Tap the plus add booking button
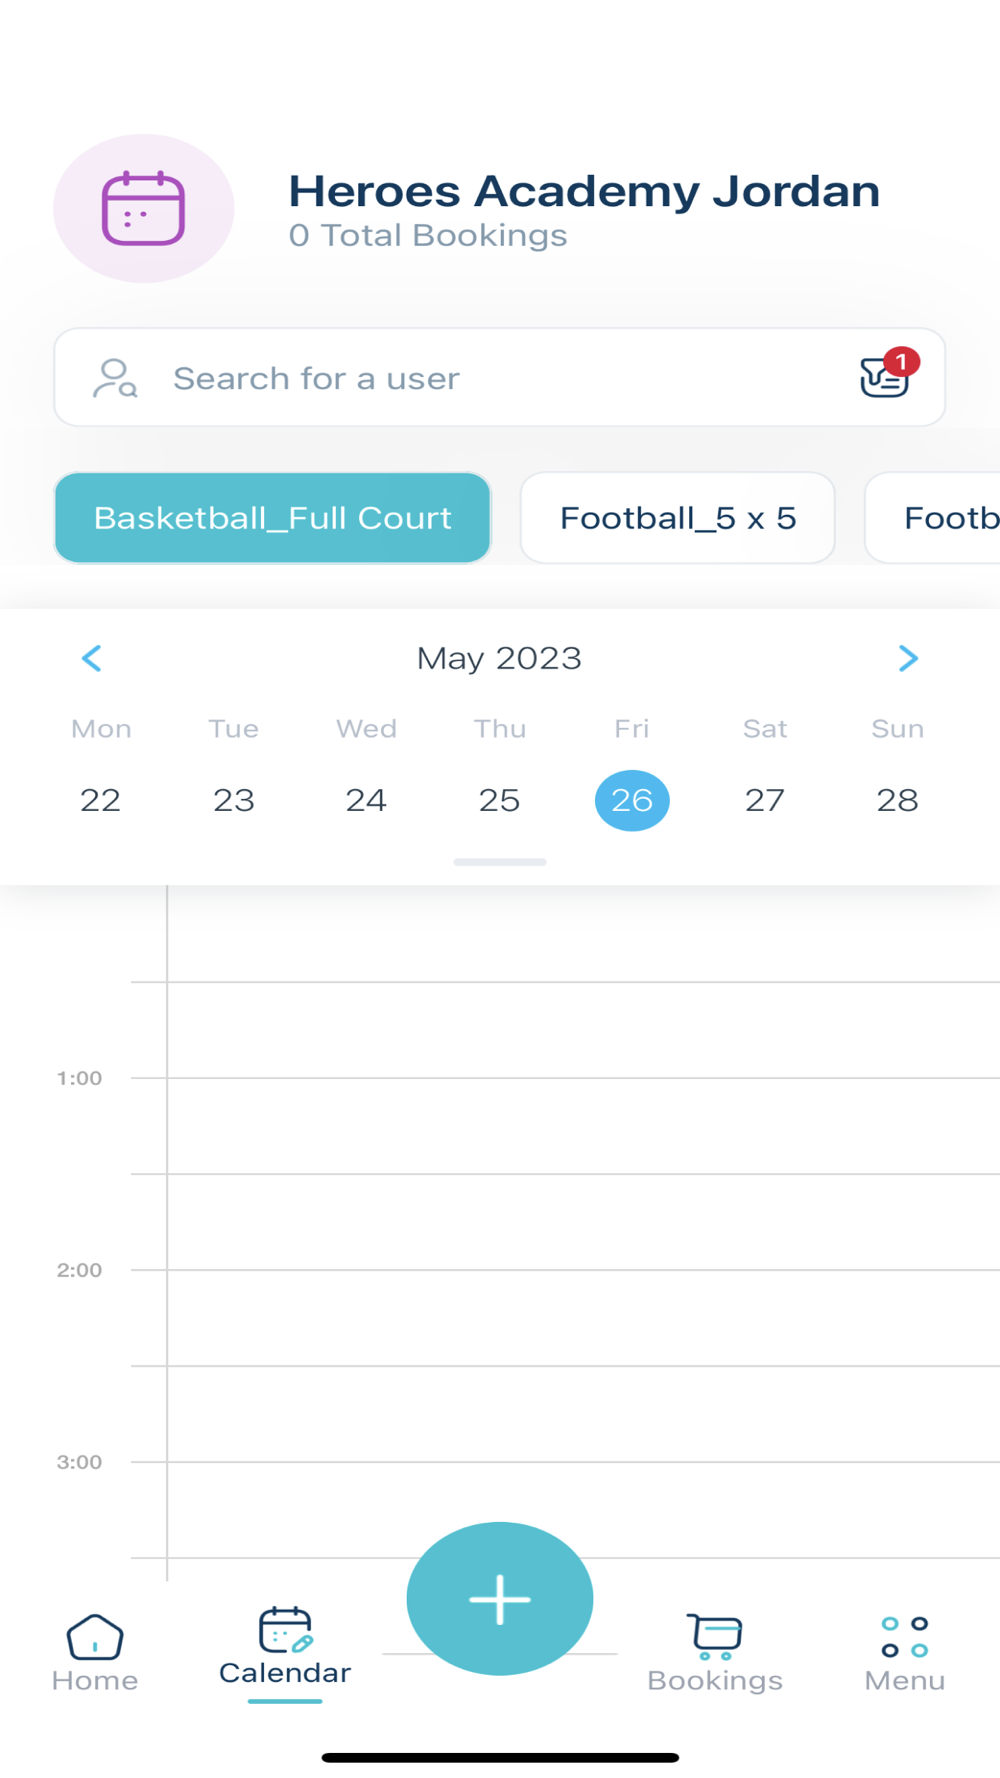 500,1598
